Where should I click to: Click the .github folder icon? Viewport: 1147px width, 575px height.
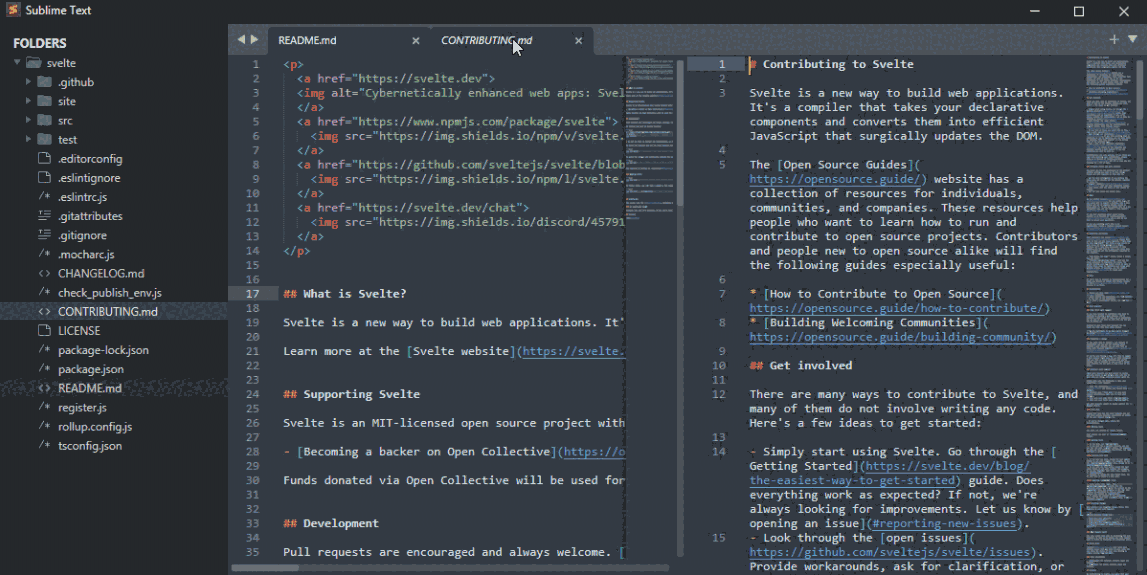(x=45, y=82)
